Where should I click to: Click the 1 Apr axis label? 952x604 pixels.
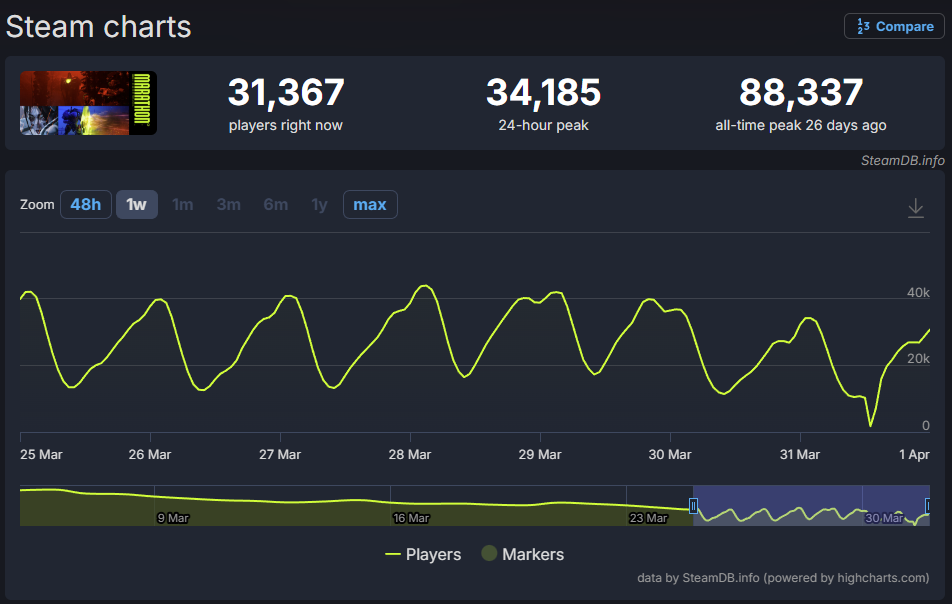(914, 454)
